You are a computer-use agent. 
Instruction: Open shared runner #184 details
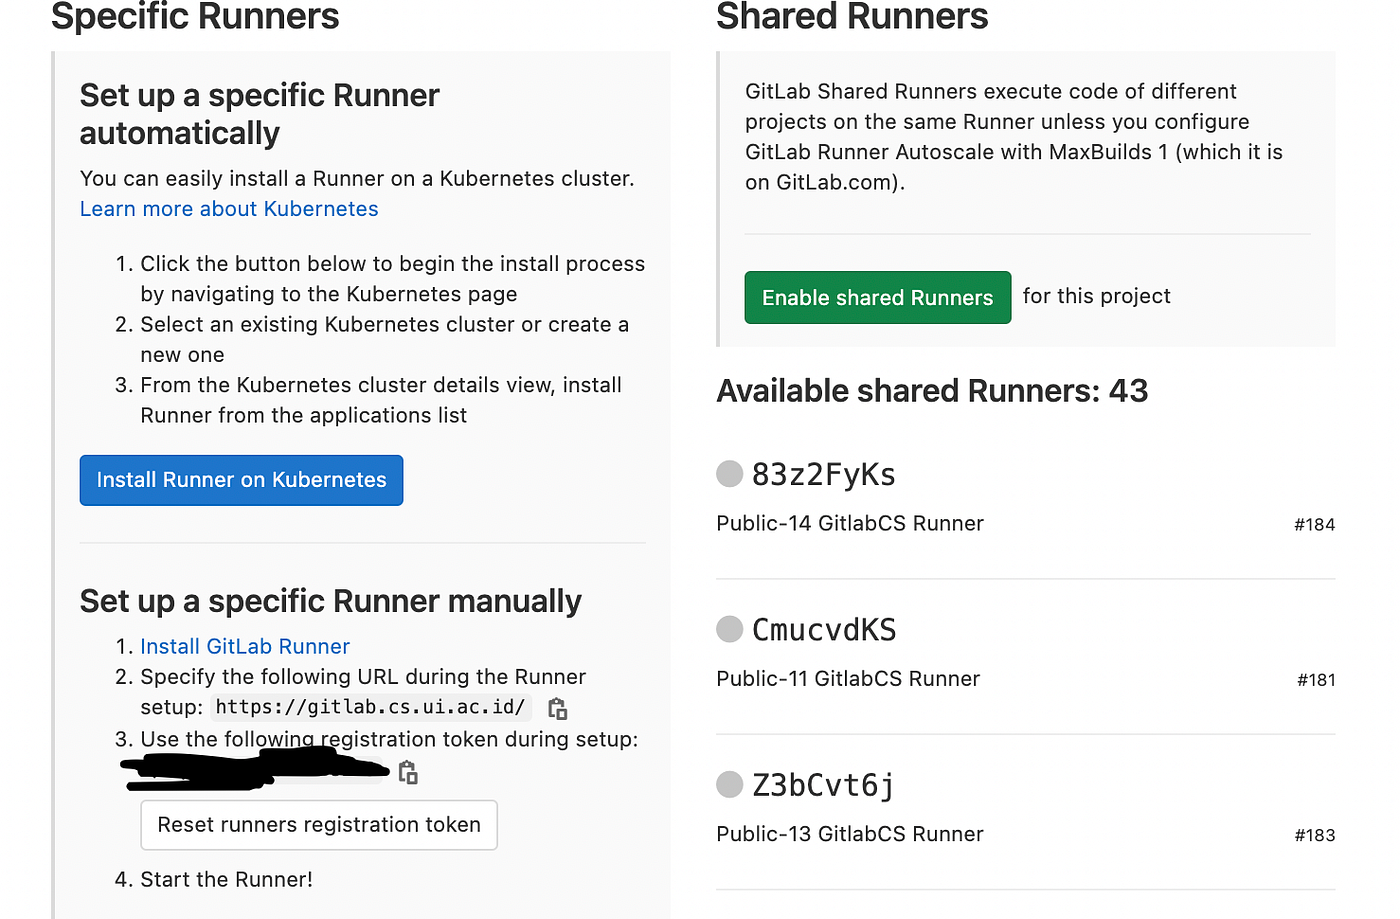tap(1314, 524)
